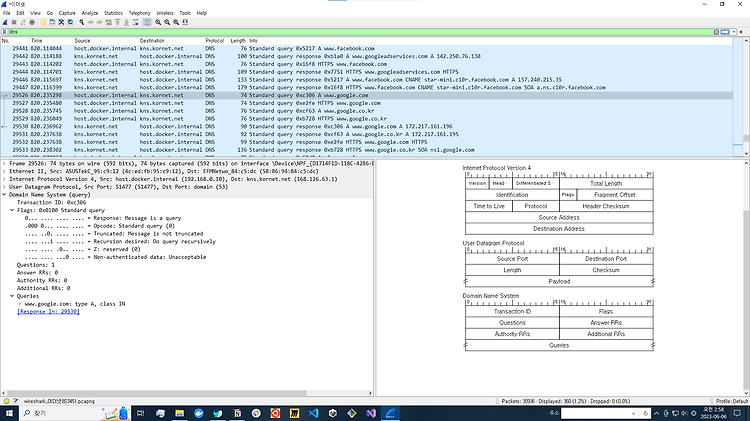Open the Telephony menu
The width and height of the screenshot is (750, 421).
coord(139,13)
